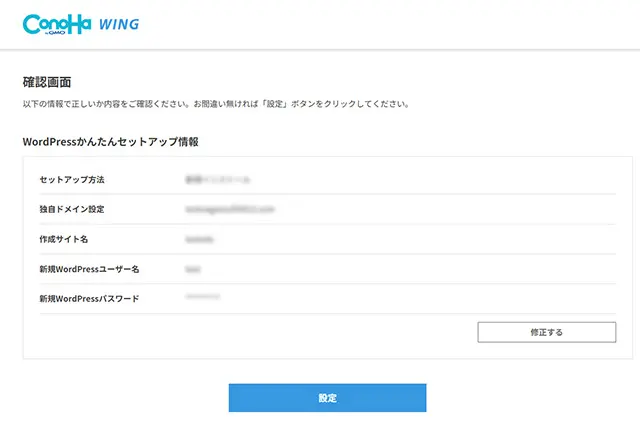Click the 新規WordPressパスワード label

89,299
